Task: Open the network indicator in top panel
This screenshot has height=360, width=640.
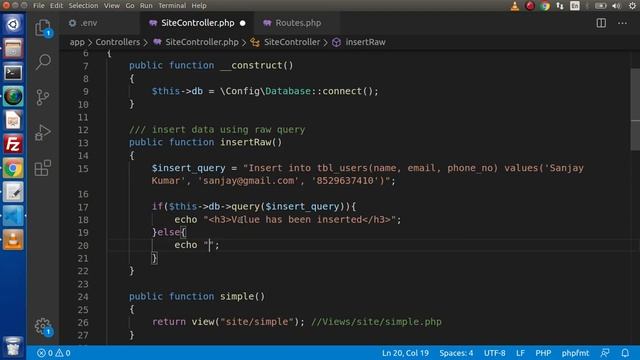Action: 560,6
